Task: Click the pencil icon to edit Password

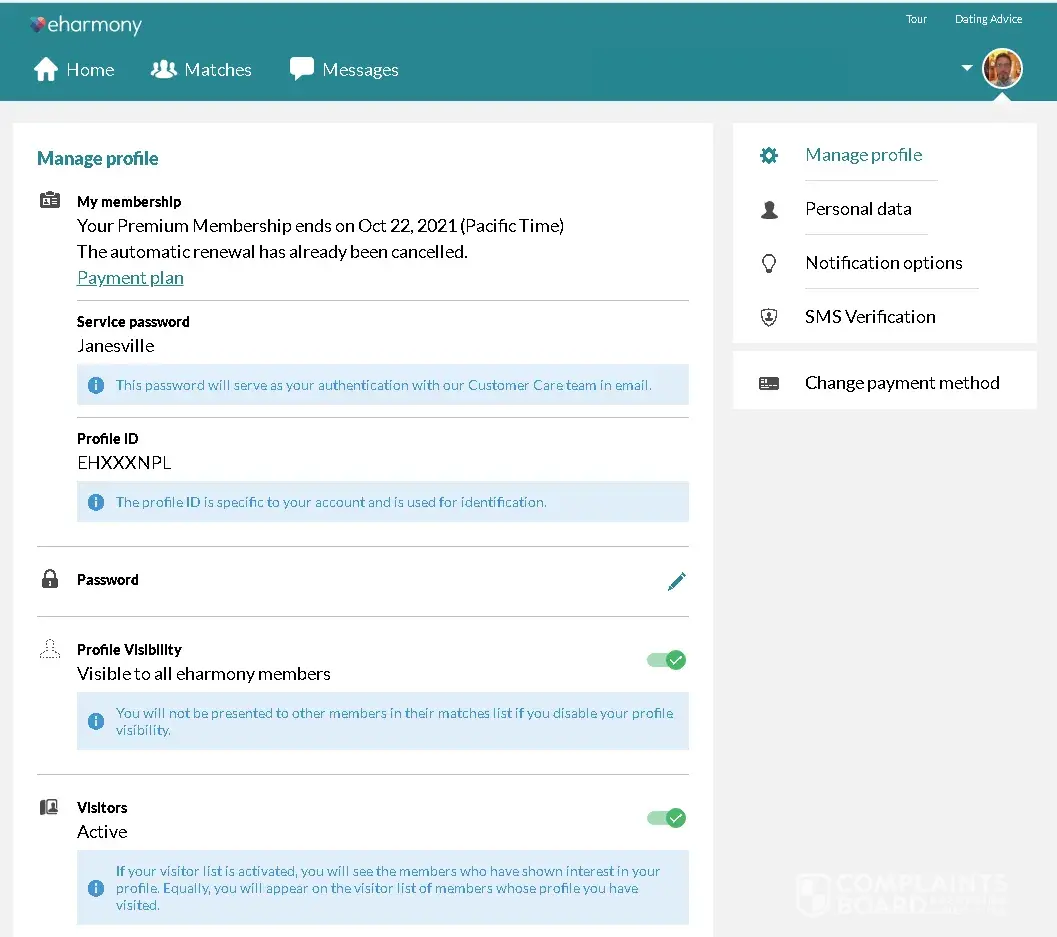Action: pos(677,581)
